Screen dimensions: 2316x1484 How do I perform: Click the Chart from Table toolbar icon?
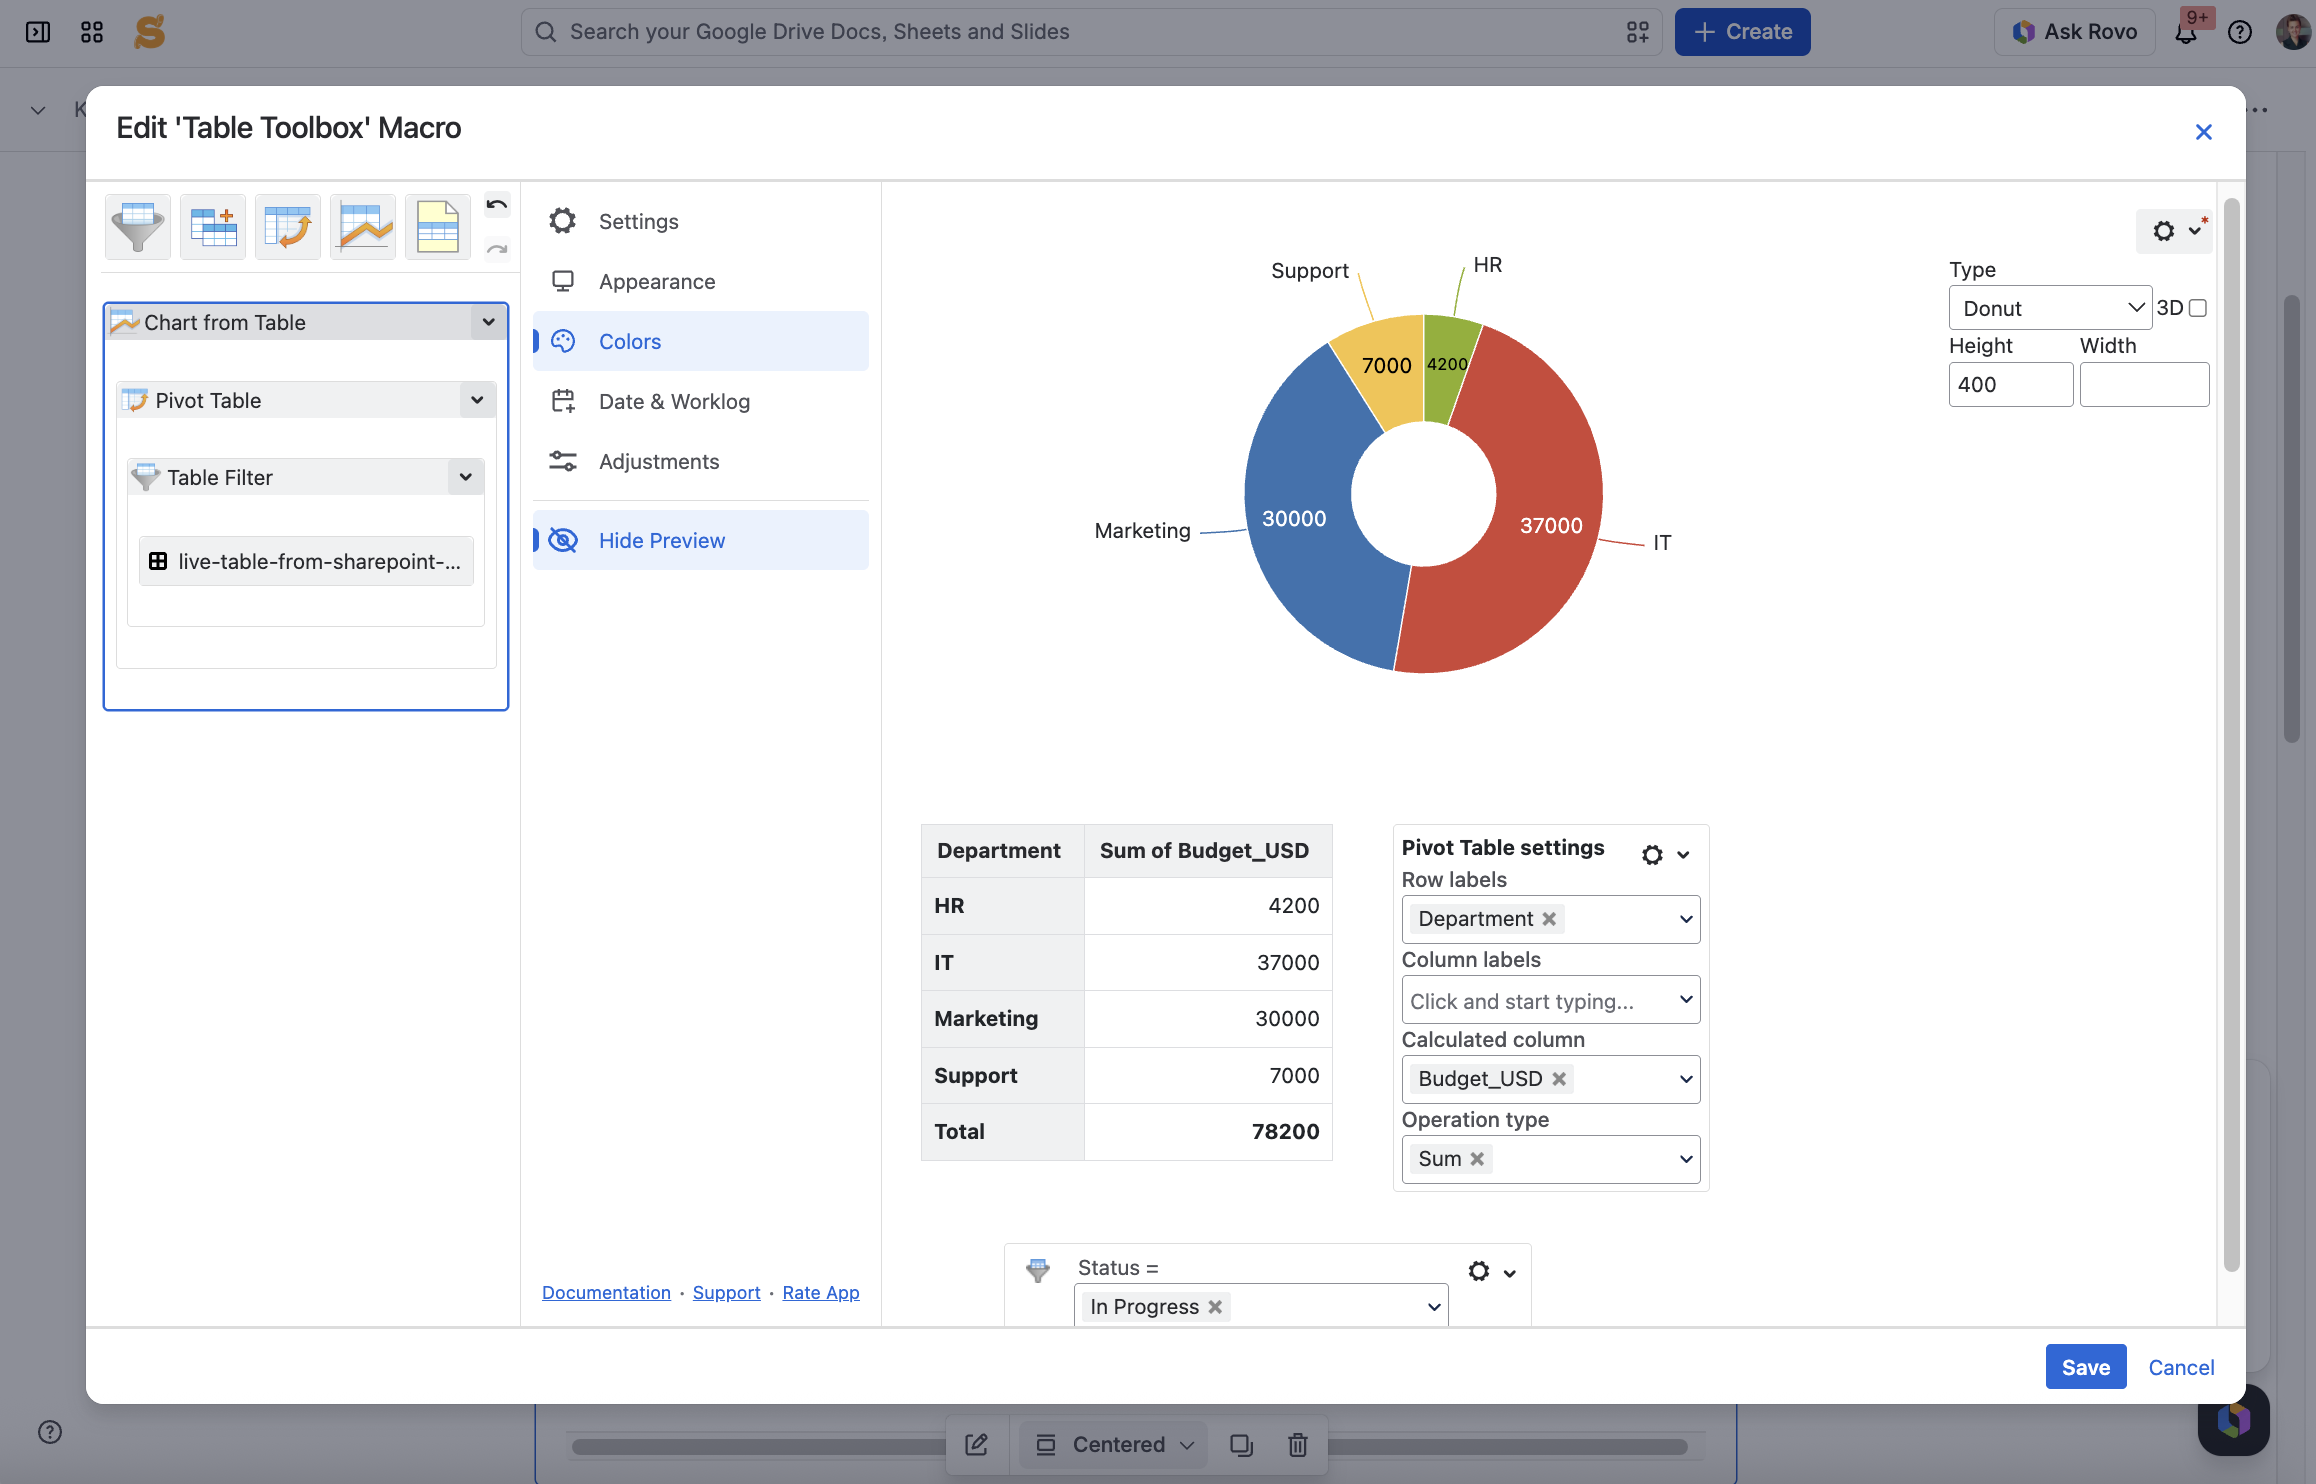point(363,227)
